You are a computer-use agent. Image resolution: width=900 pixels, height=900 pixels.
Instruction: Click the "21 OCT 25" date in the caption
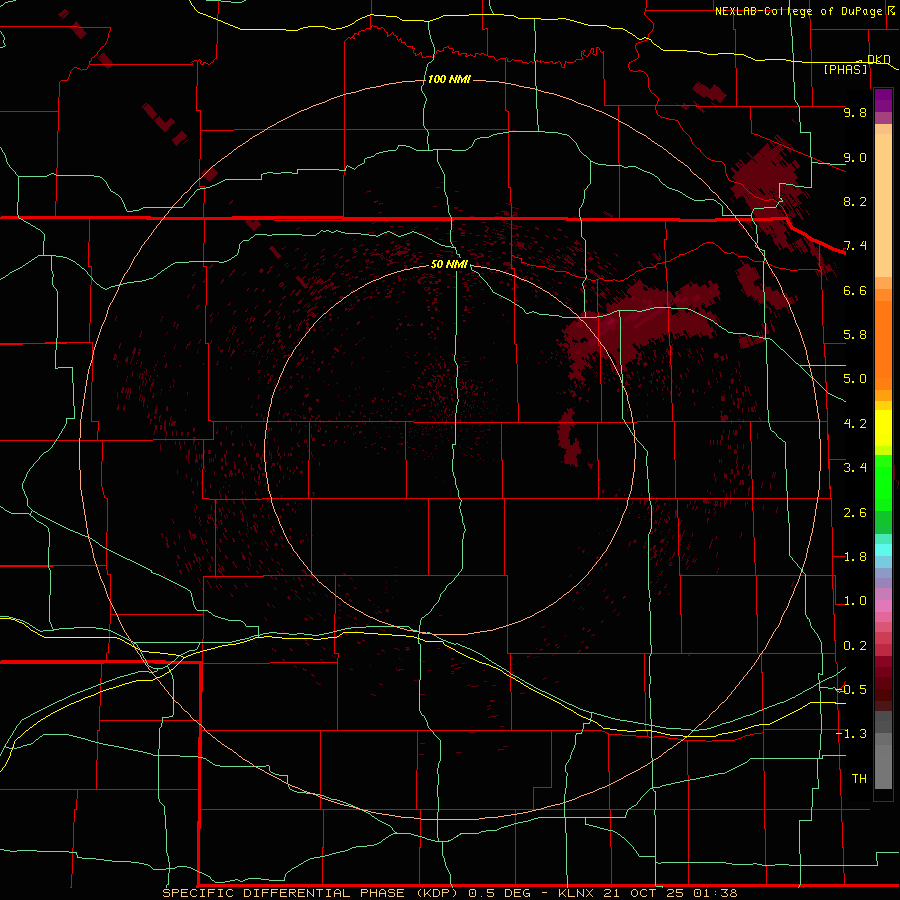643,893
